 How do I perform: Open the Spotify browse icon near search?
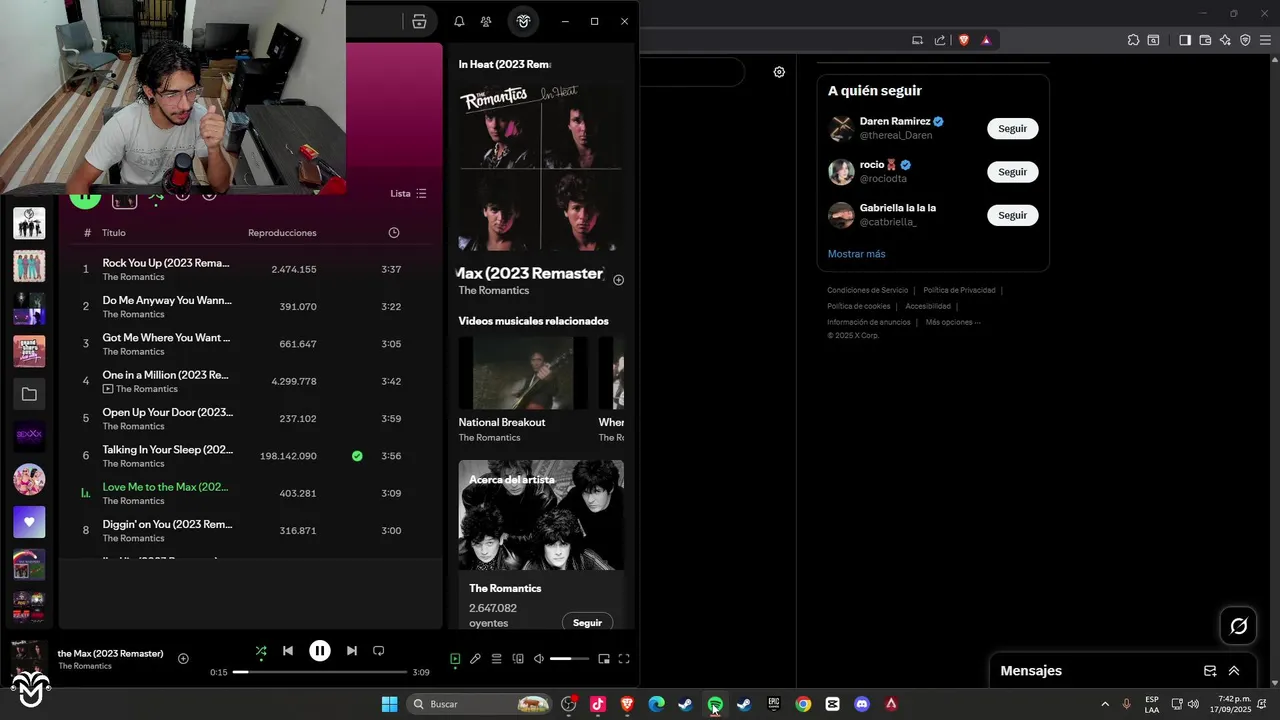tap(419, 21)
